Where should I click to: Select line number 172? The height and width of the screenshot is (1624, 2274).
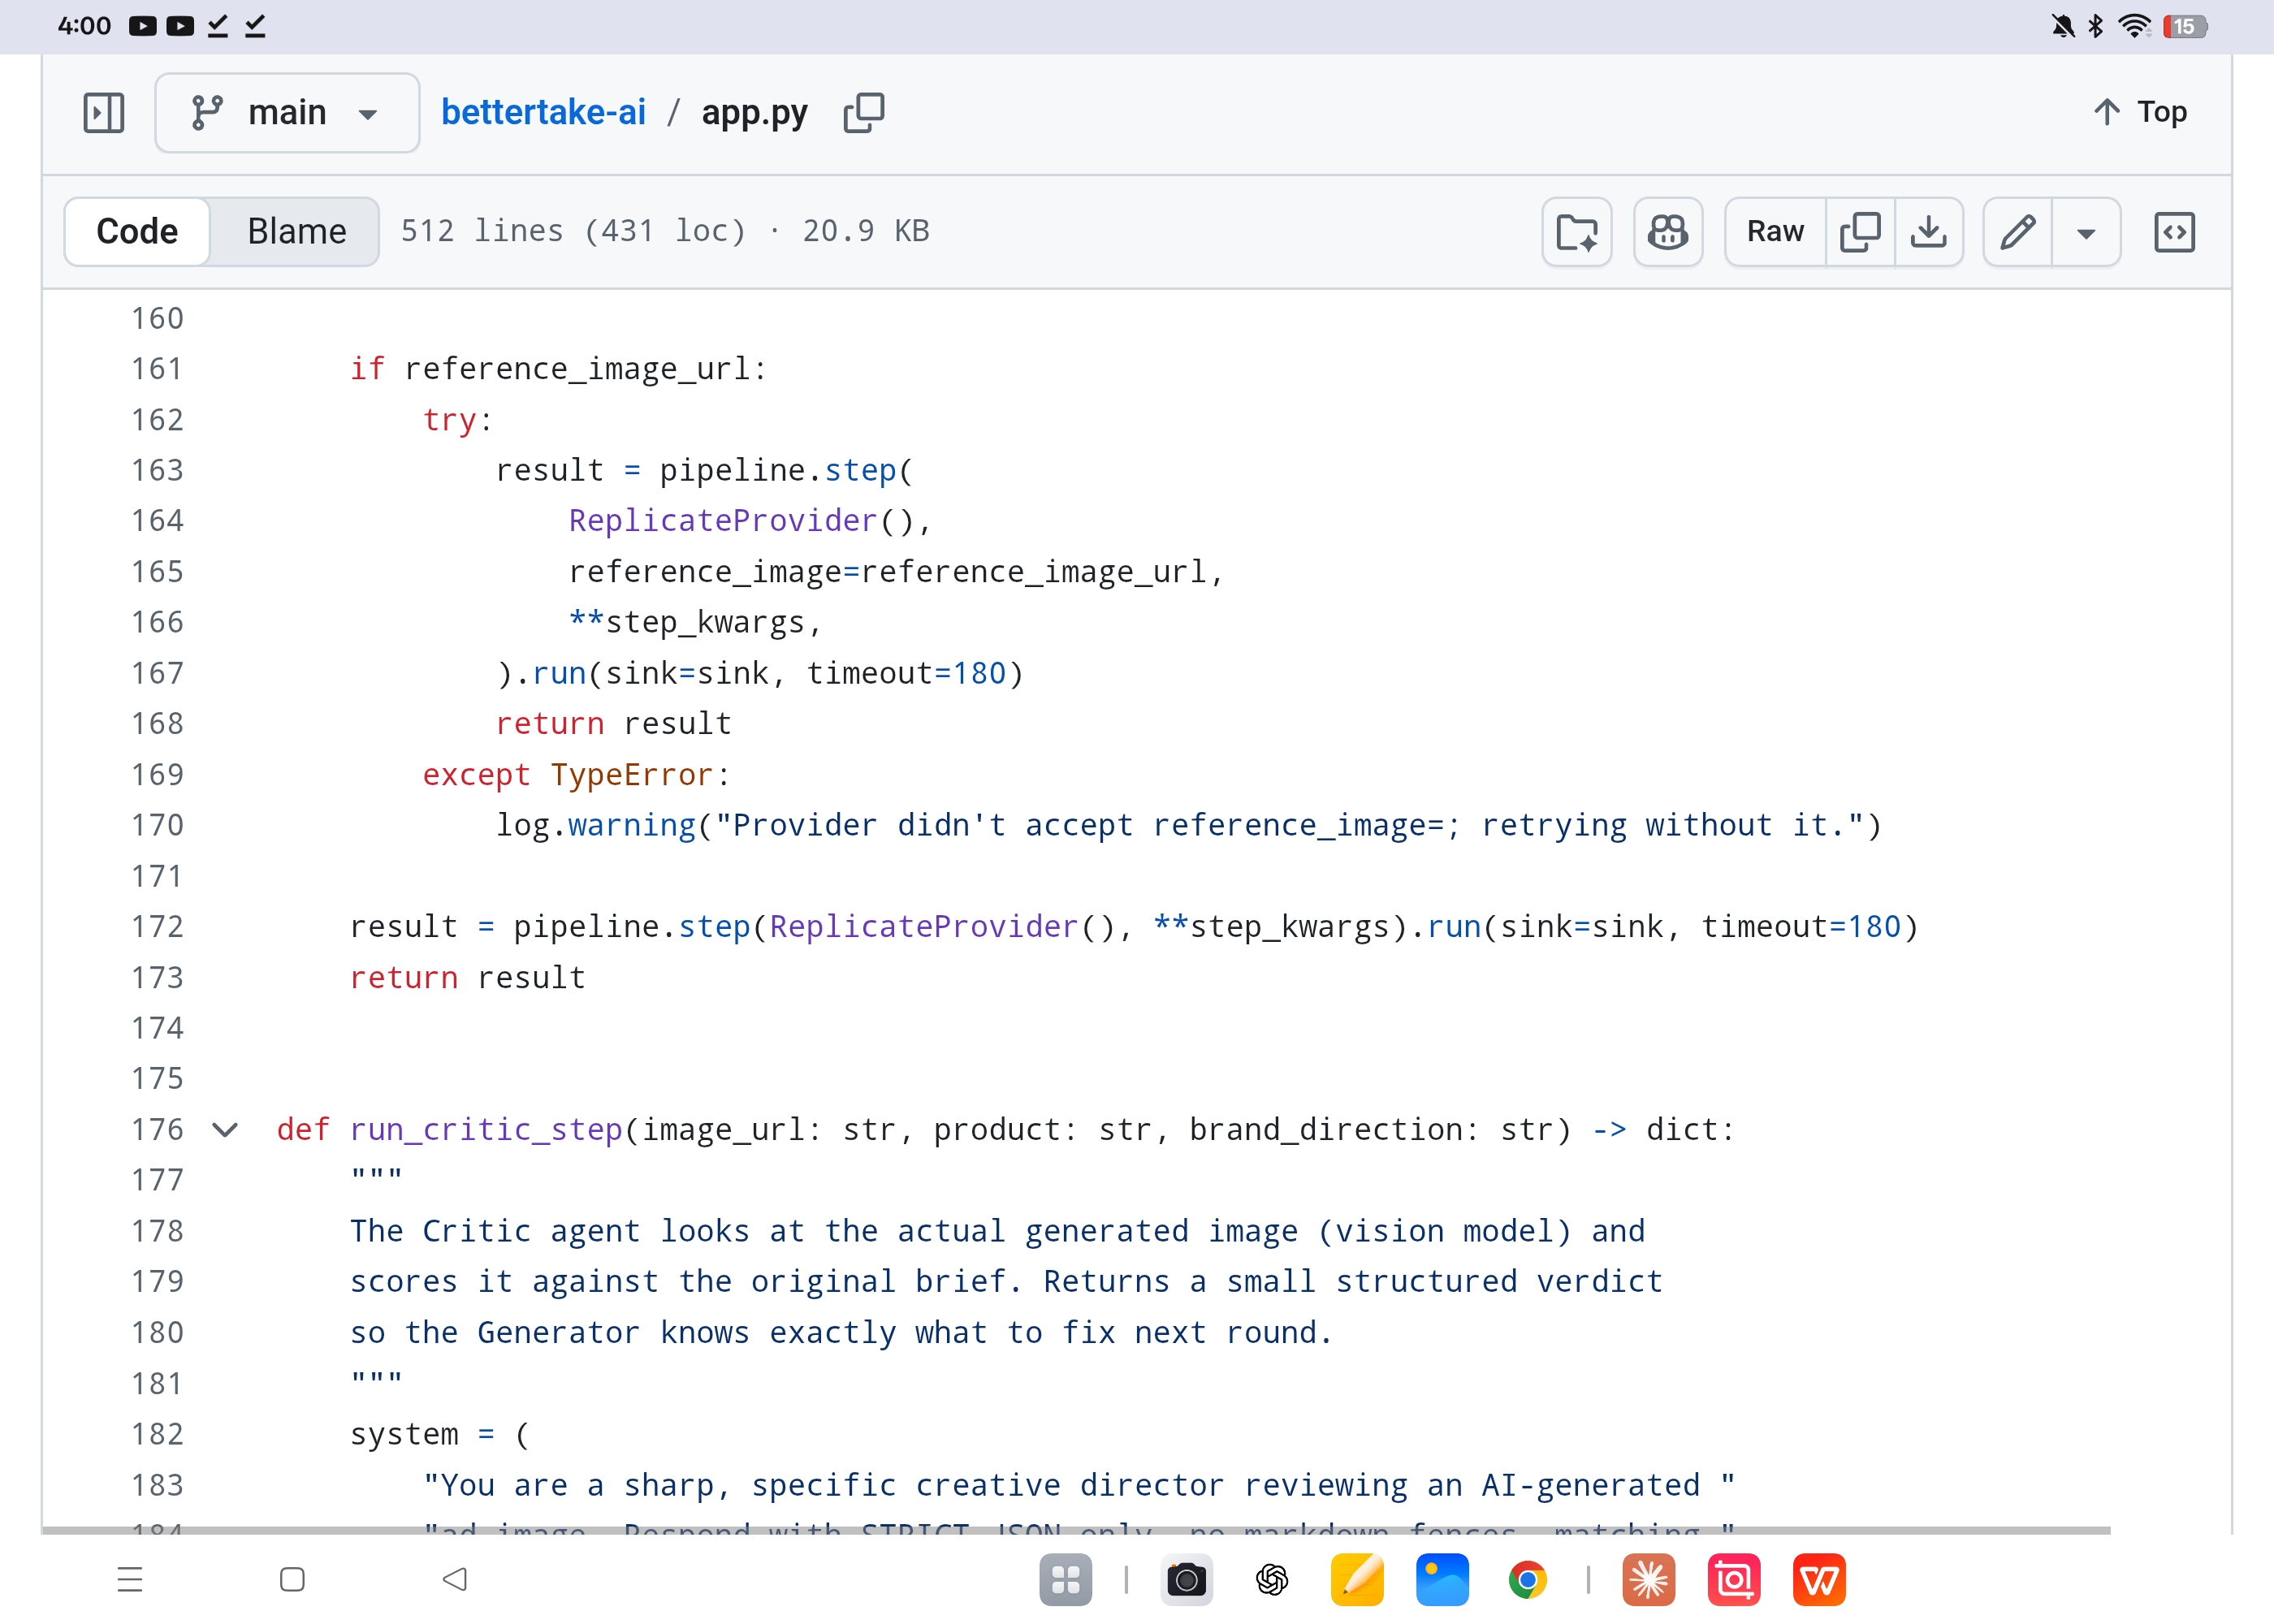158,927
